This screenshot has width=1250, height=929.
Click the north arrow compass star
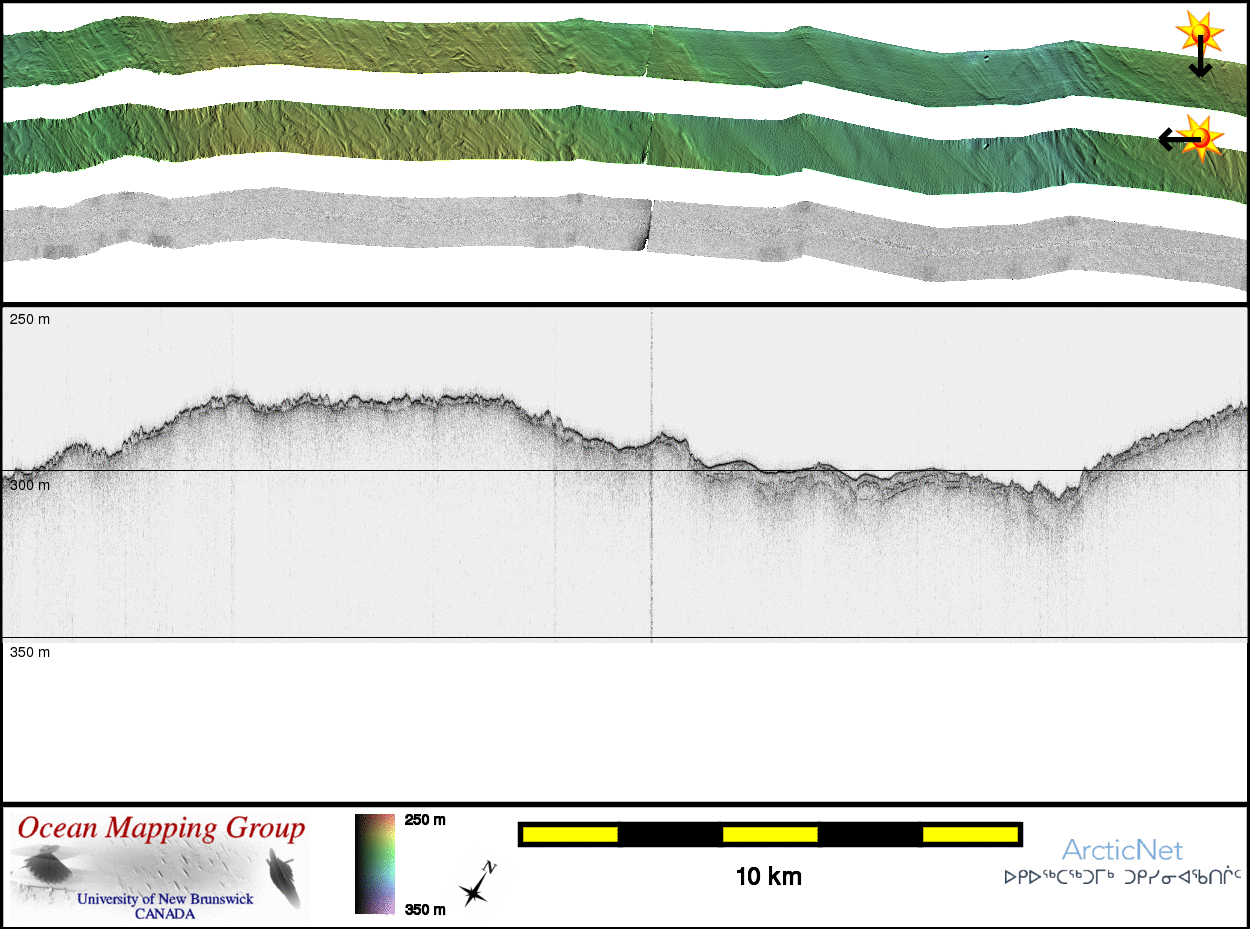point(476,885)
